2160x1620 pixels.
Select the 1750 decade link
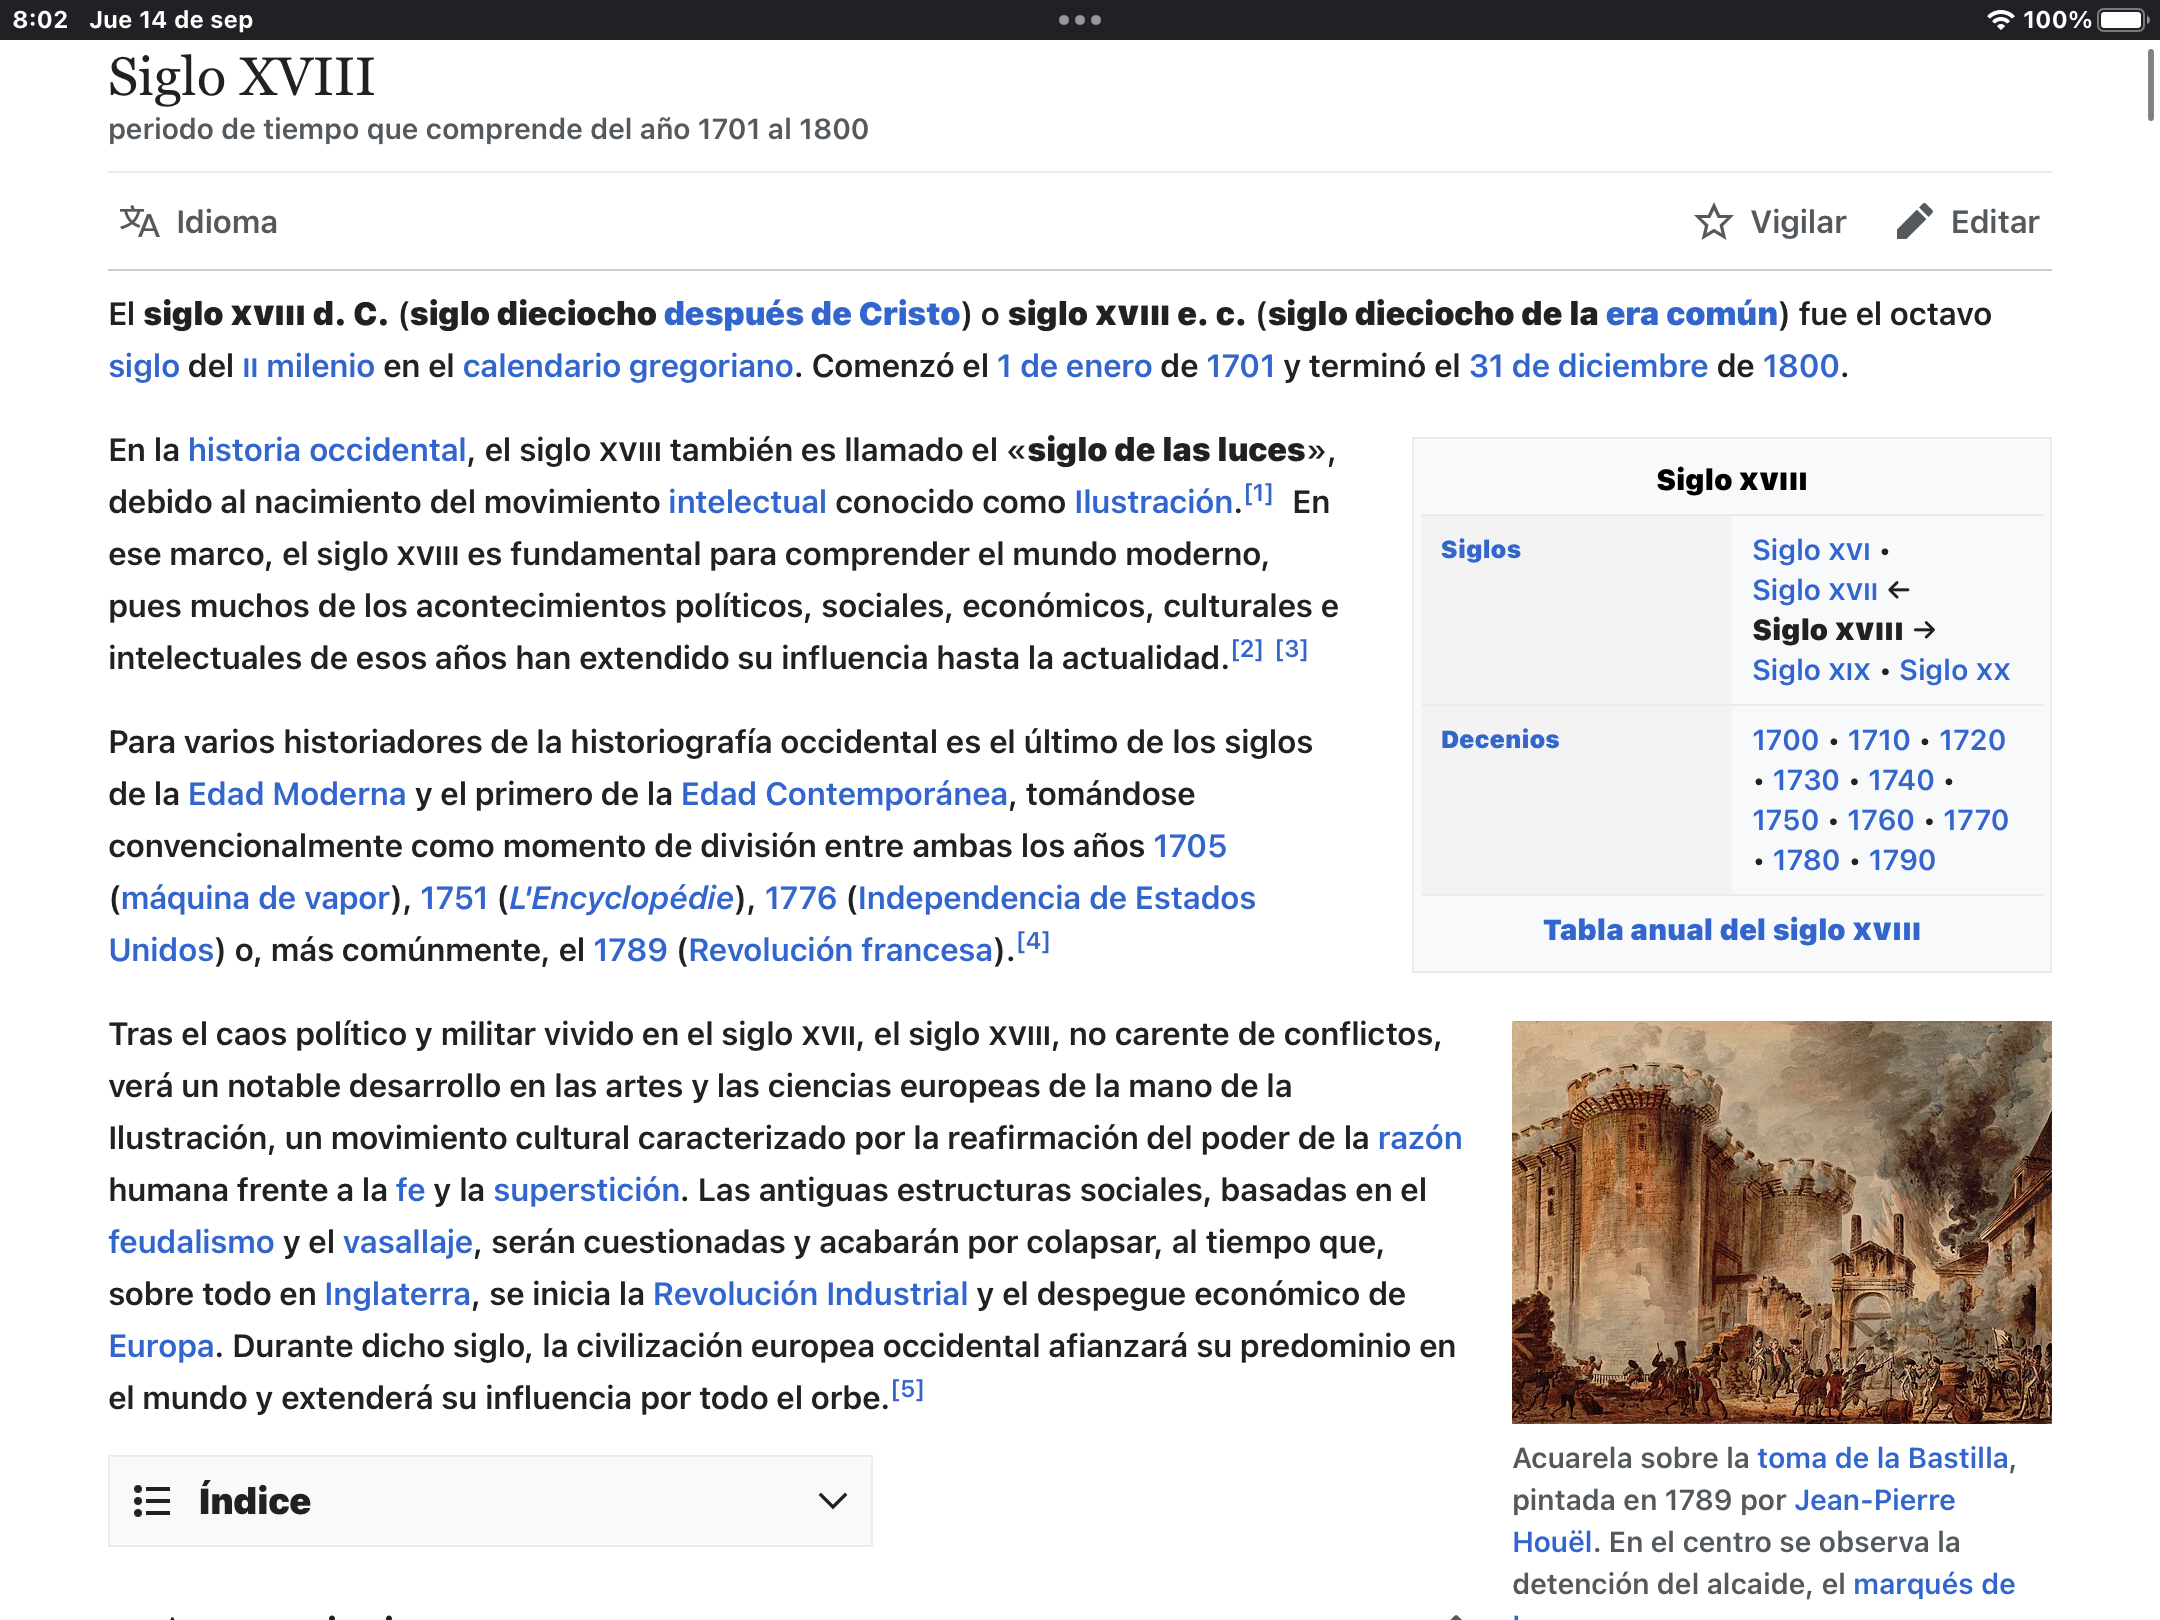1785,820
